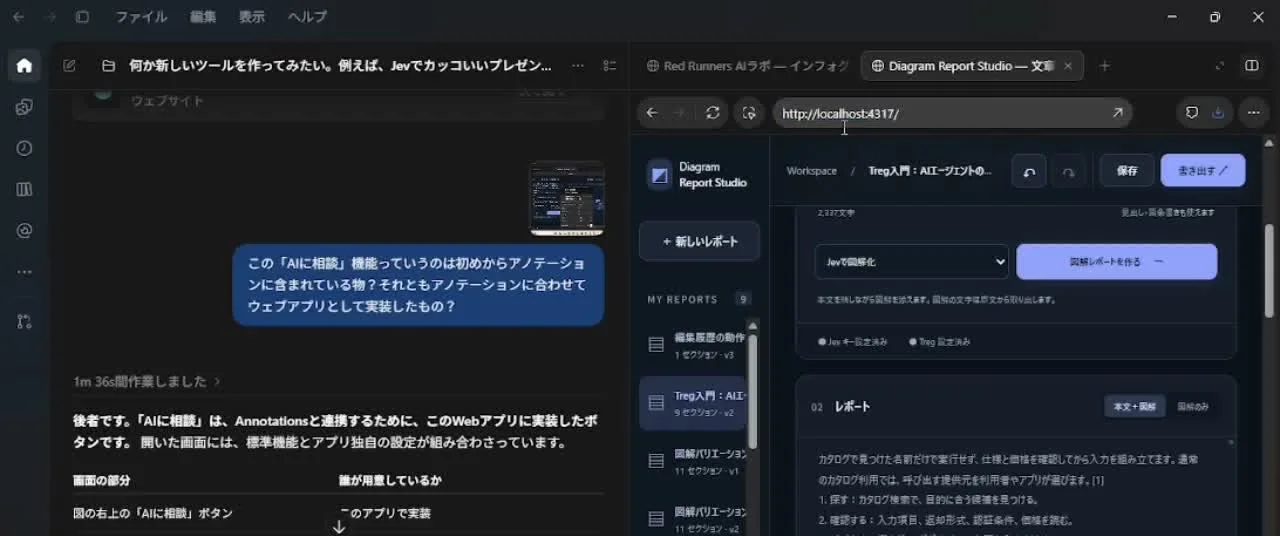Image resolution: width=1280 pixels, height=536 pixels.
Task: Click the 図解レポートを作る button
Action: click(x=1117, y=261)
